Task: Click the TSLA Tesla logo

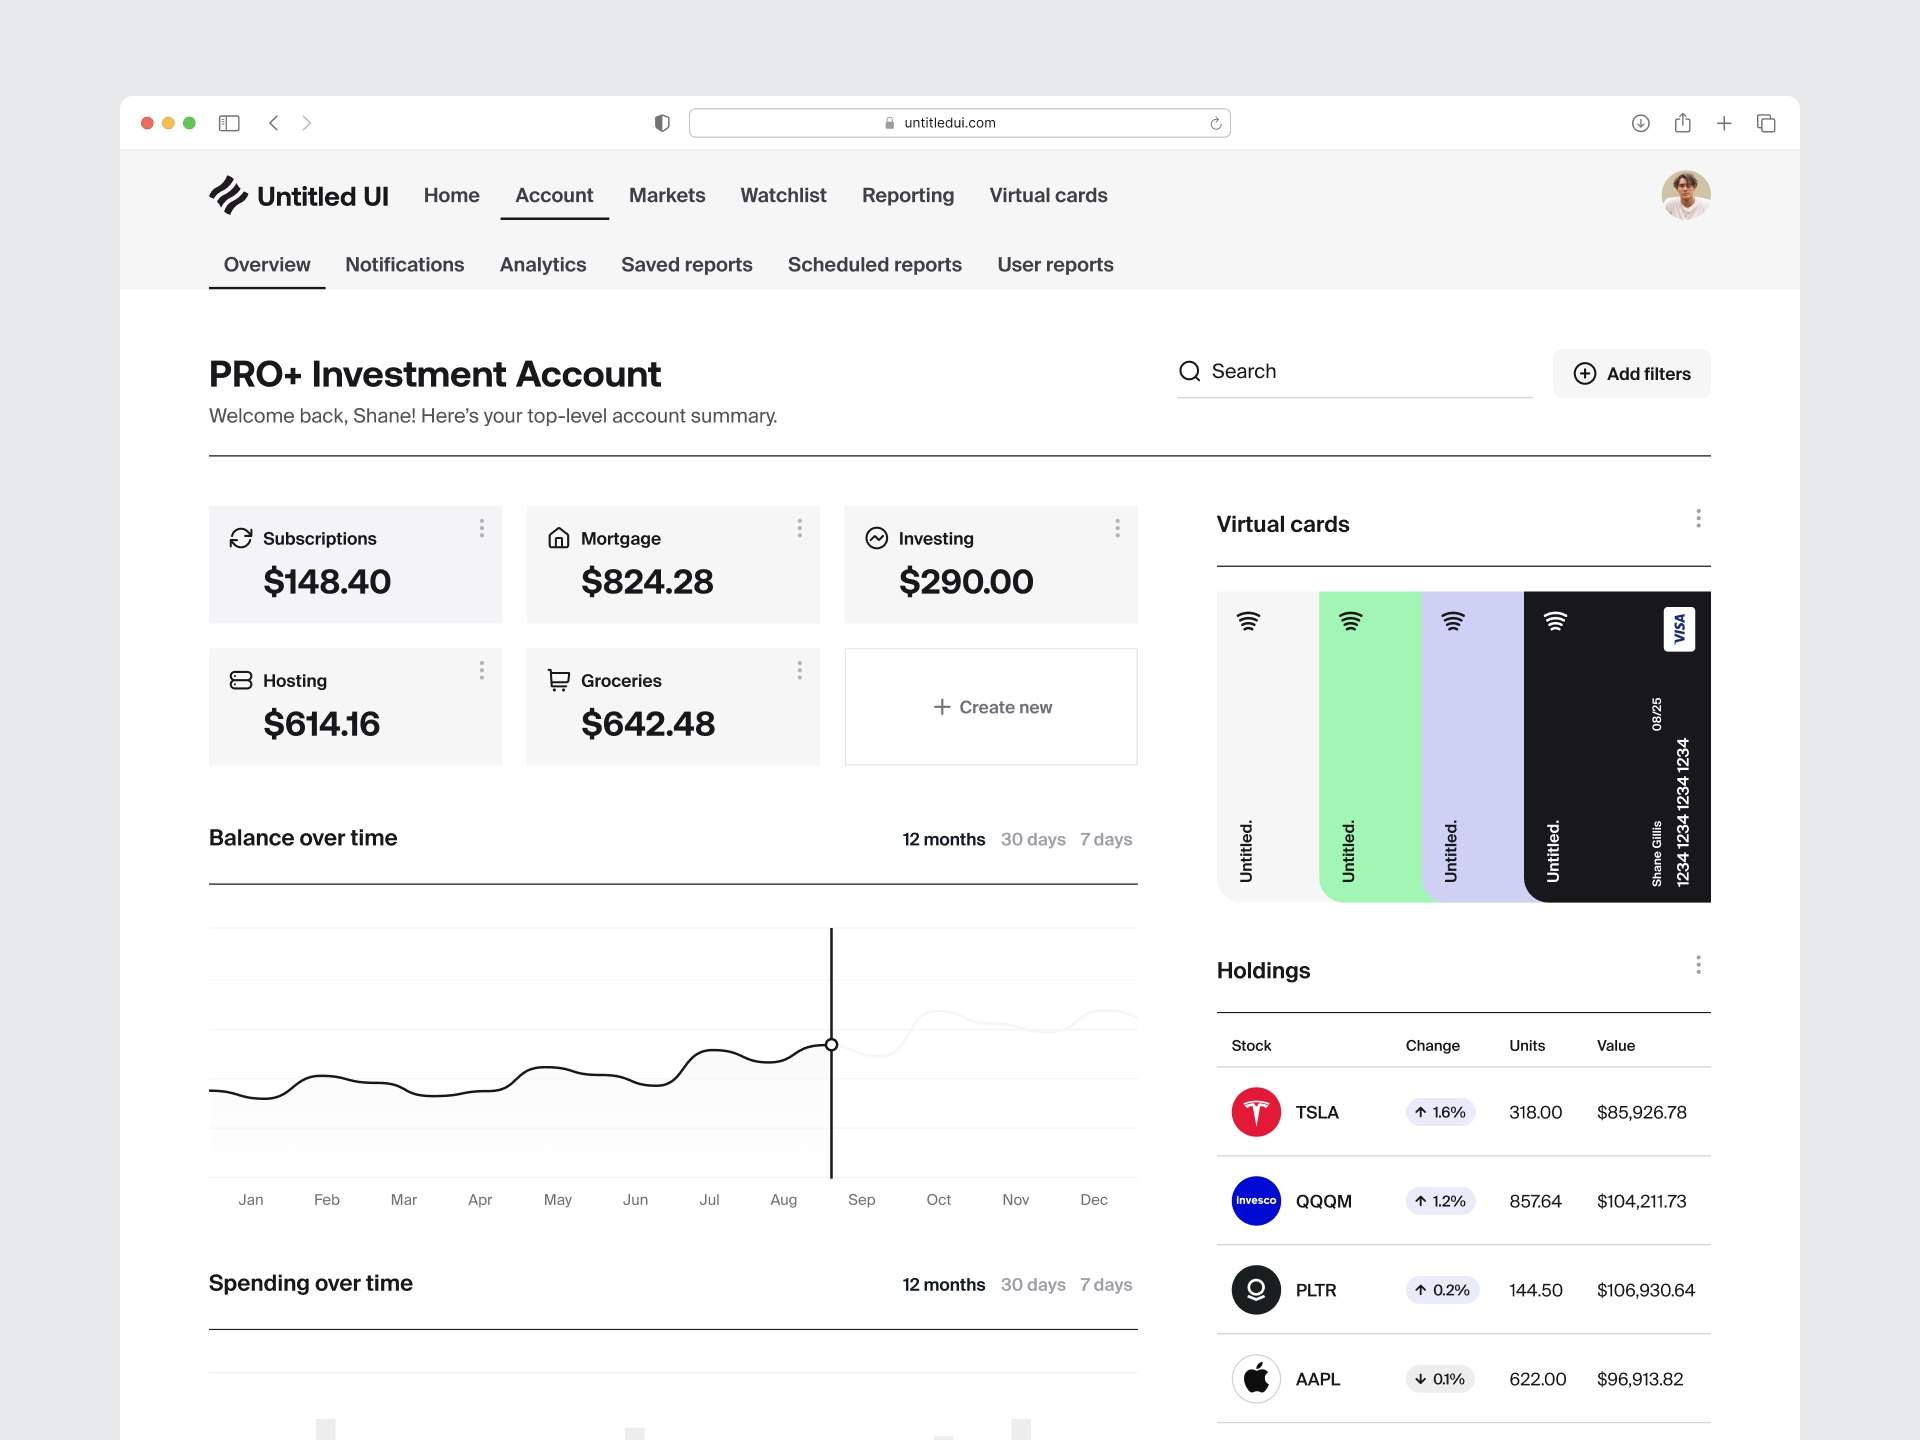Action: [x=1256, y=1112]
